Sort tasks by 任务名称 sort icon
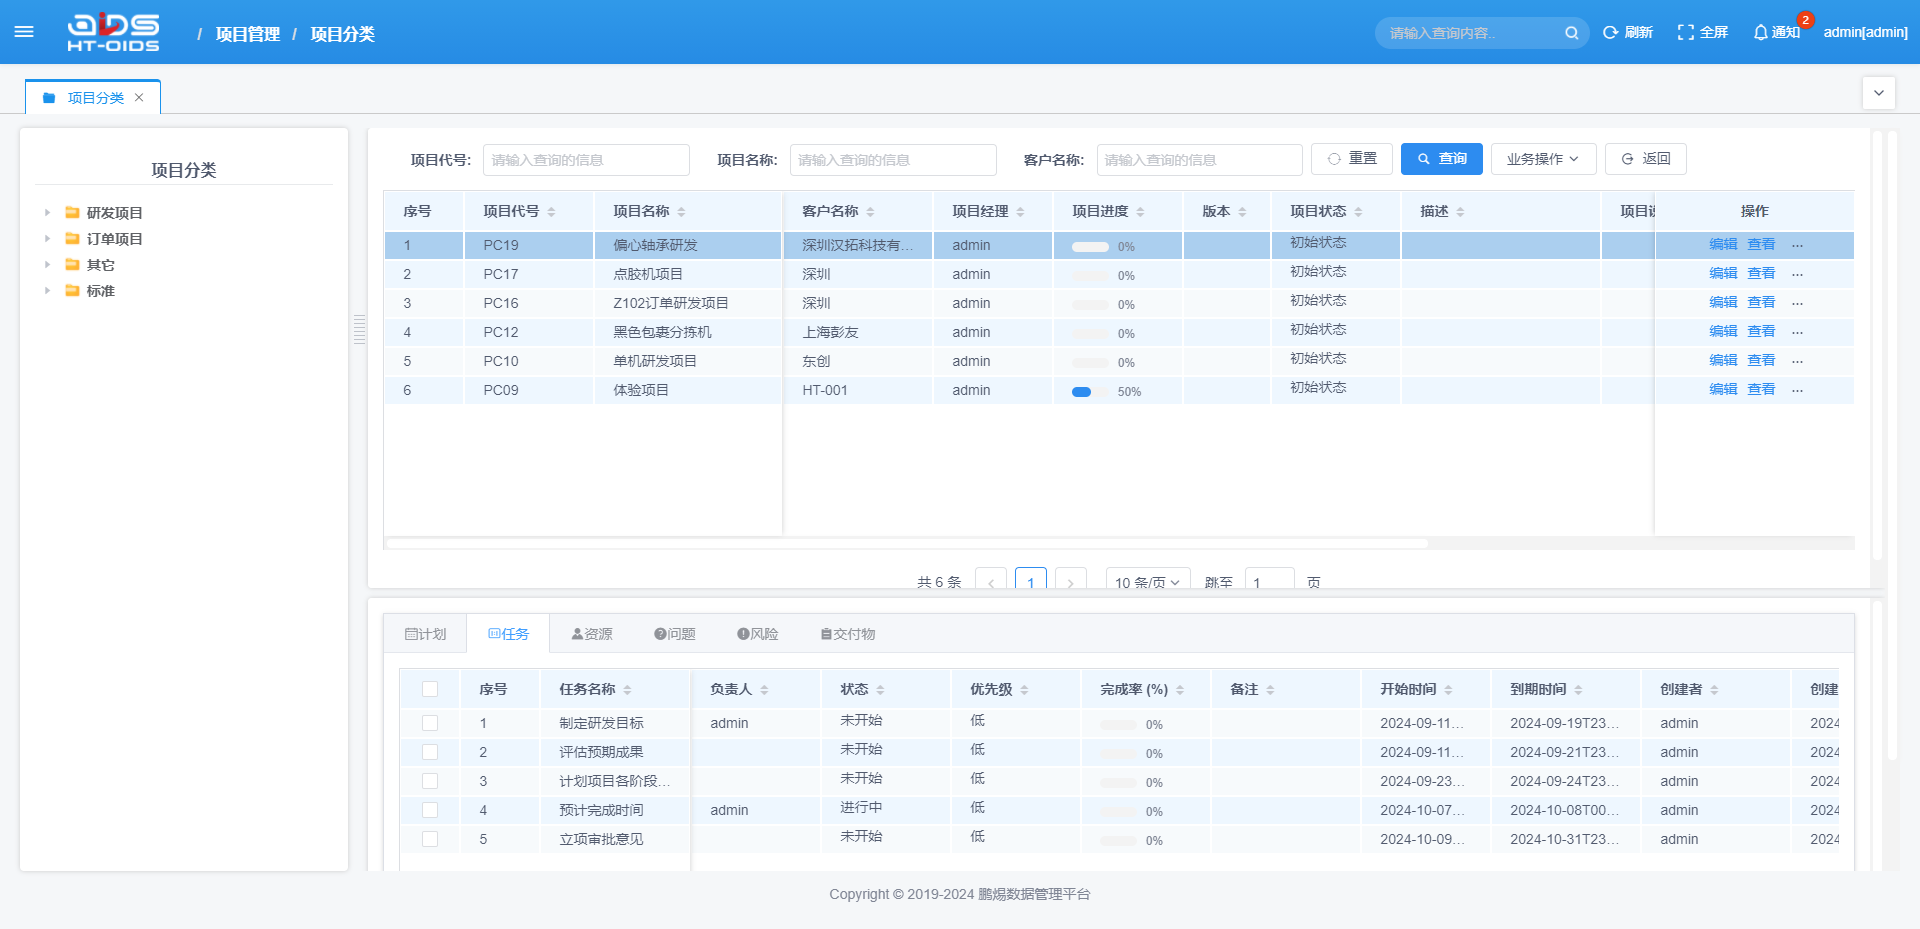This screenshot has height=929, width=1920. [x=627, y=690]
